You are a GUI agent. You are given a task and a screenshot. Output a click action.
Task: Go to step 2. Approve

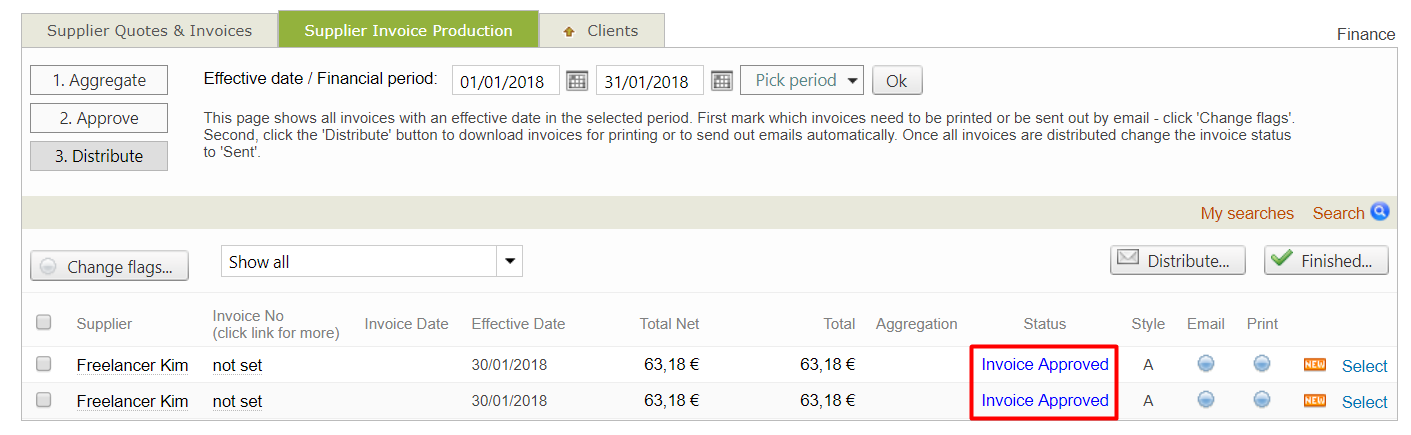pos(99,118)
